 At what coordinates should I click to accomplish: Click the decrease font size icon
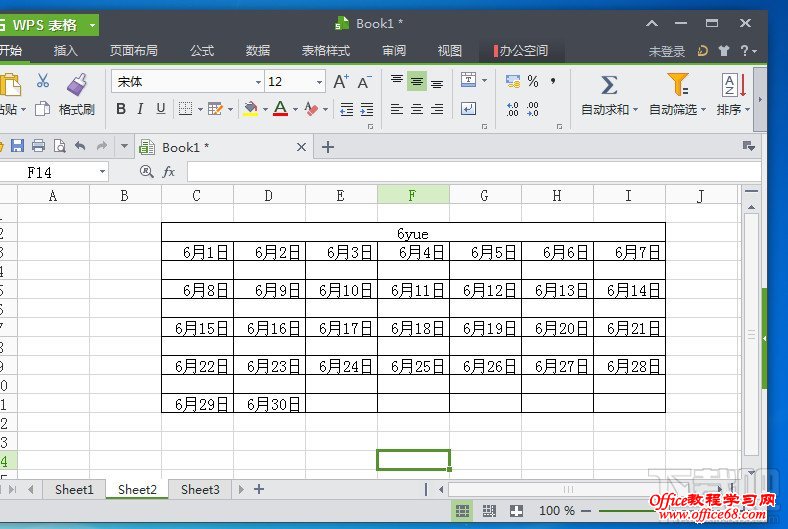(x=364, y=81)
